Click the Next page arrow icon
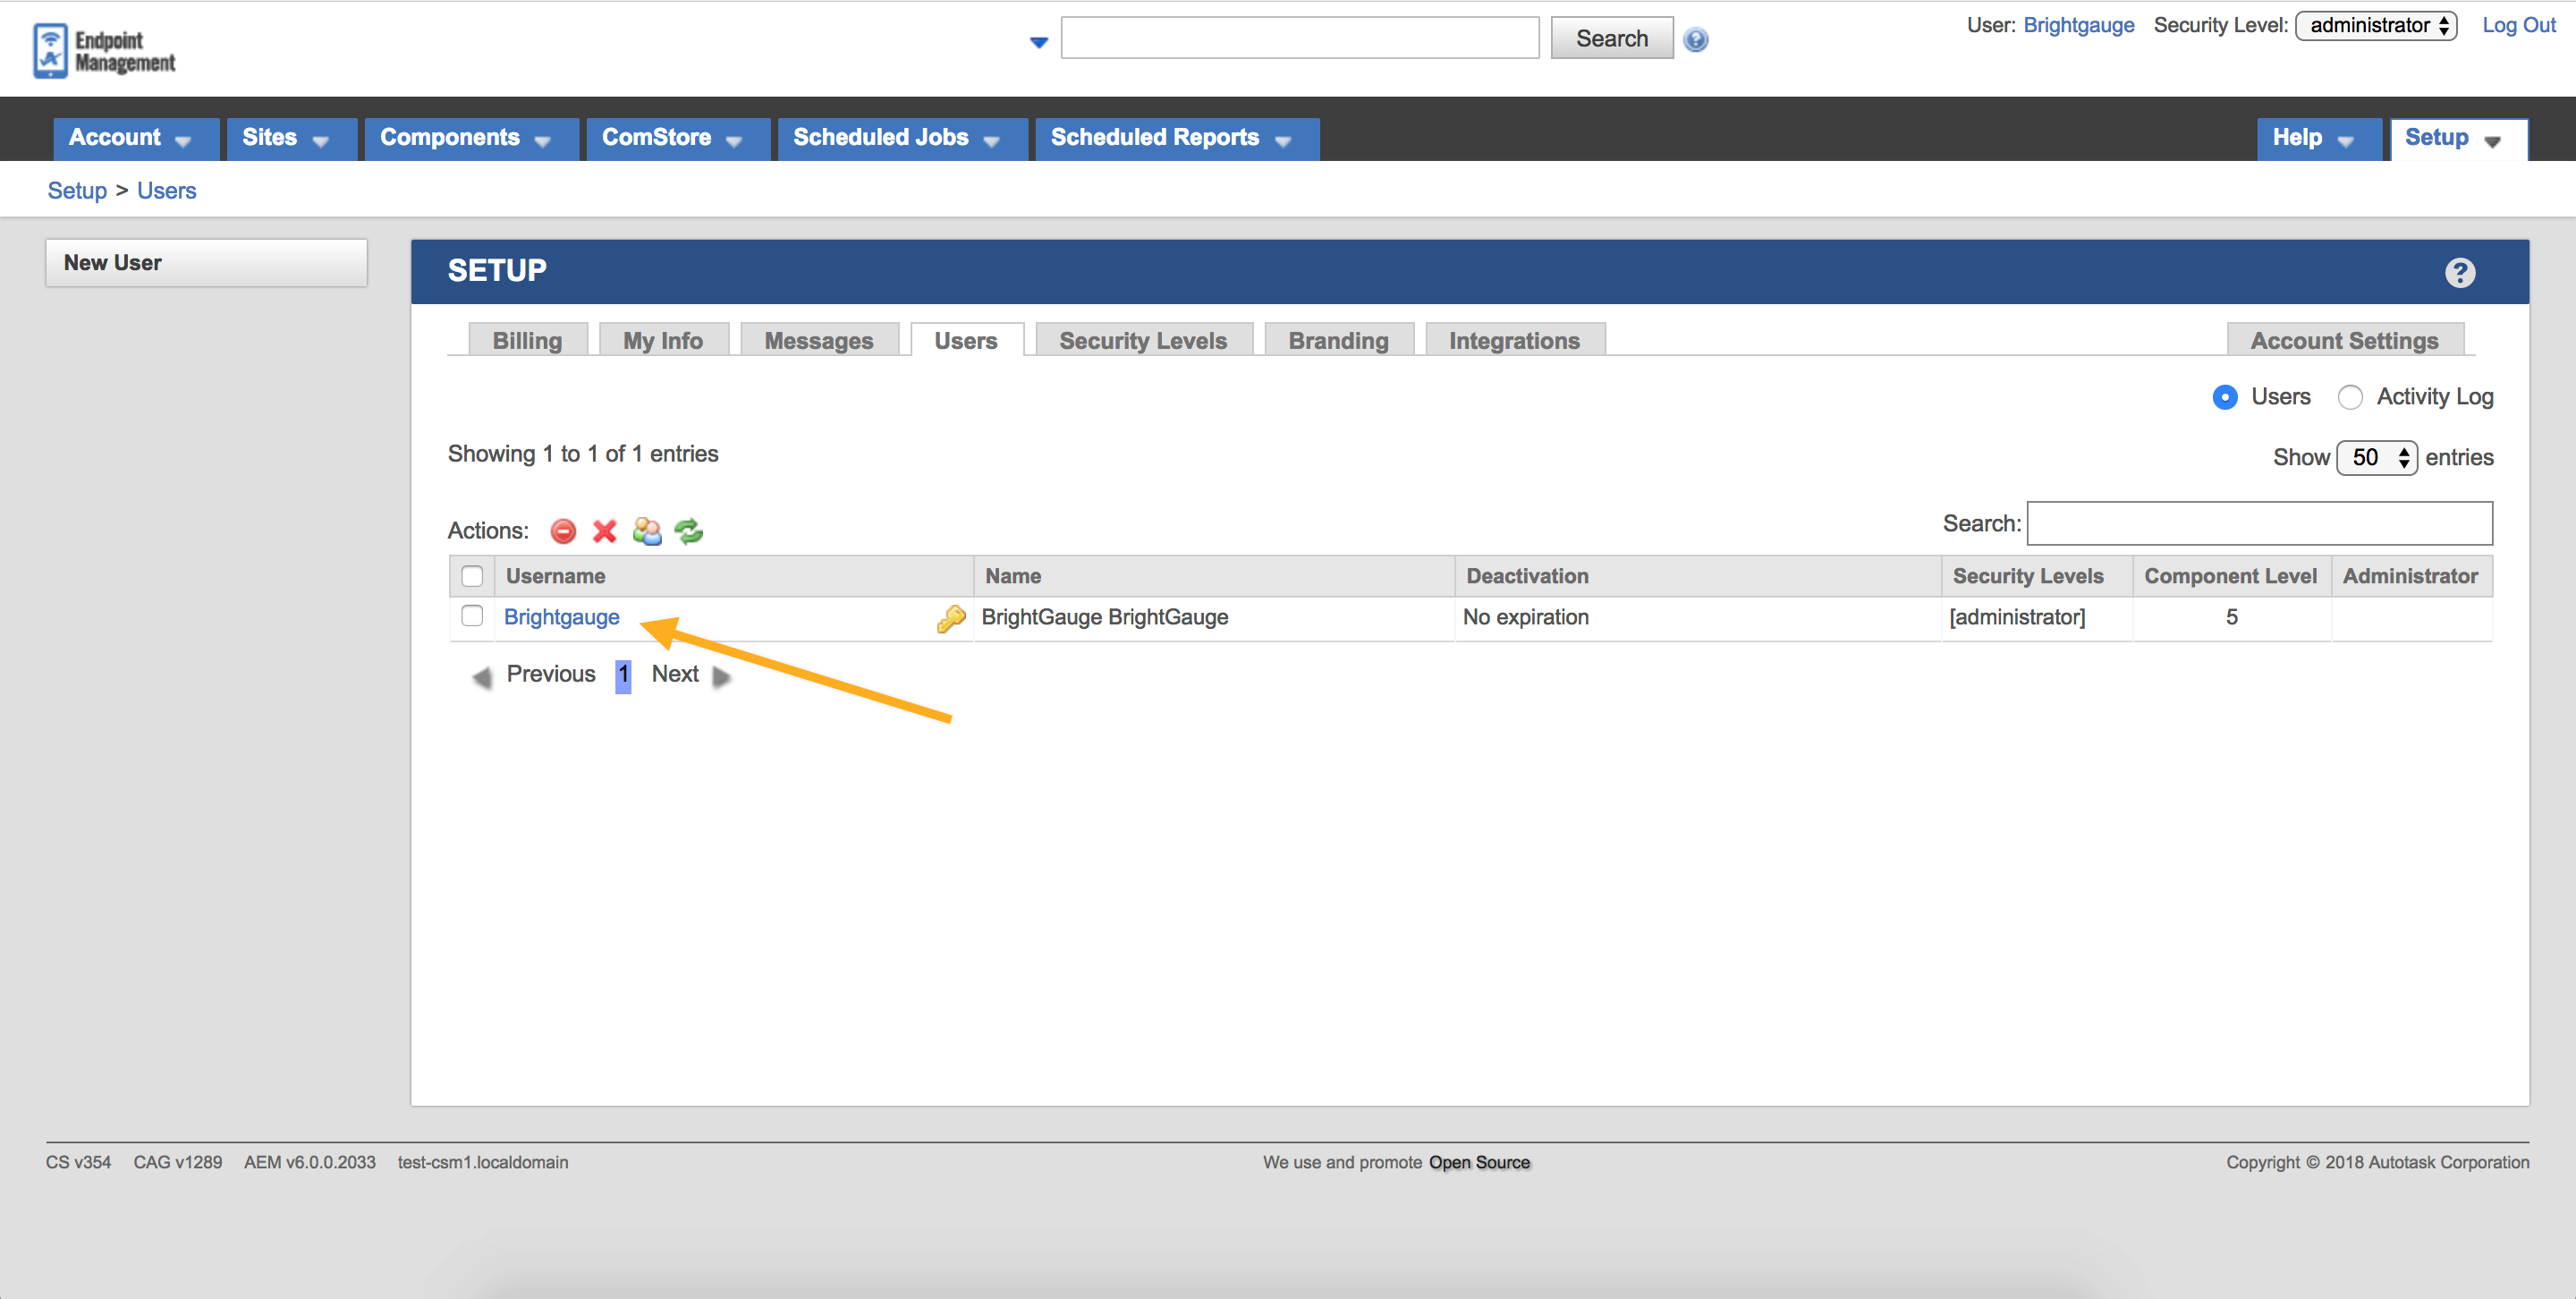Viewport: 2576px width, 1299px height. tap(721, 678)
